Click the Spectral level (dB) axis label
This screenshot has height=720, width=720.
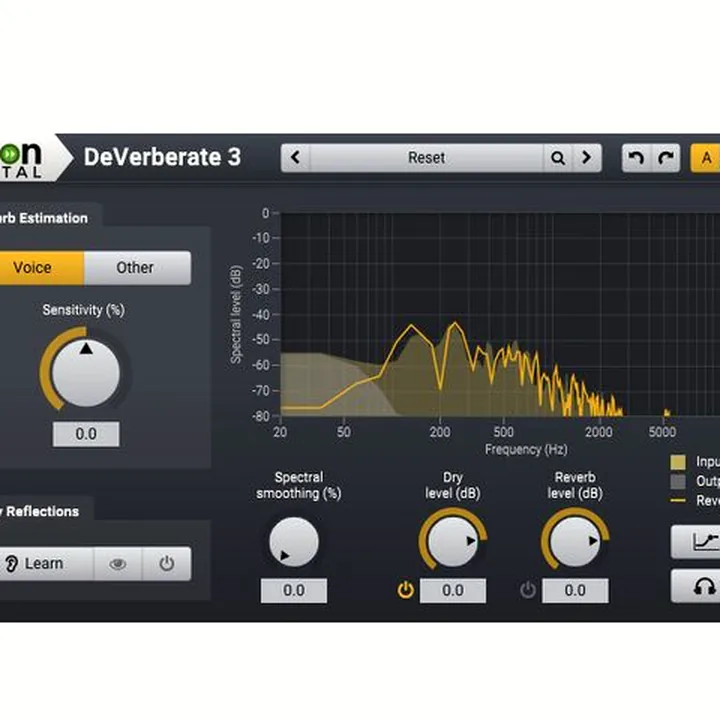[x=236, y=315]
